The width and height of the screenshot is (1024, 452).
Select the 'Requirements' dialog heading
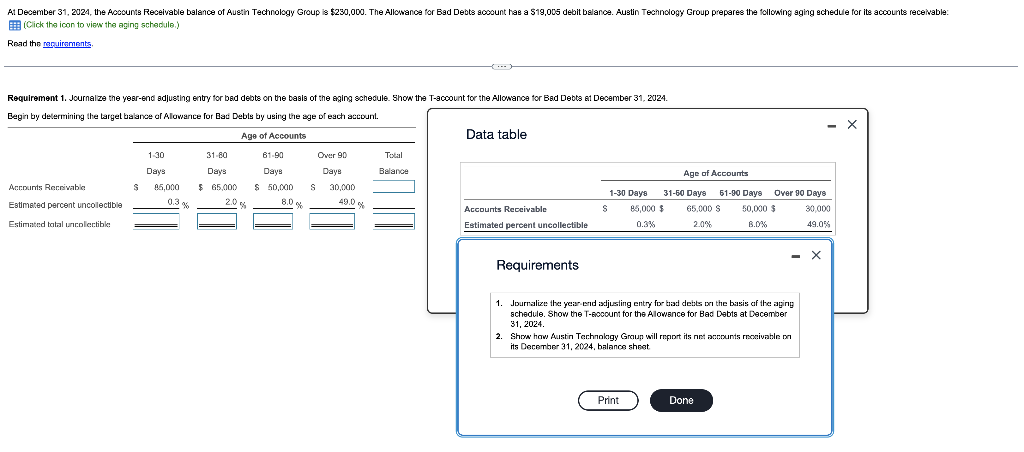point(537,265)
